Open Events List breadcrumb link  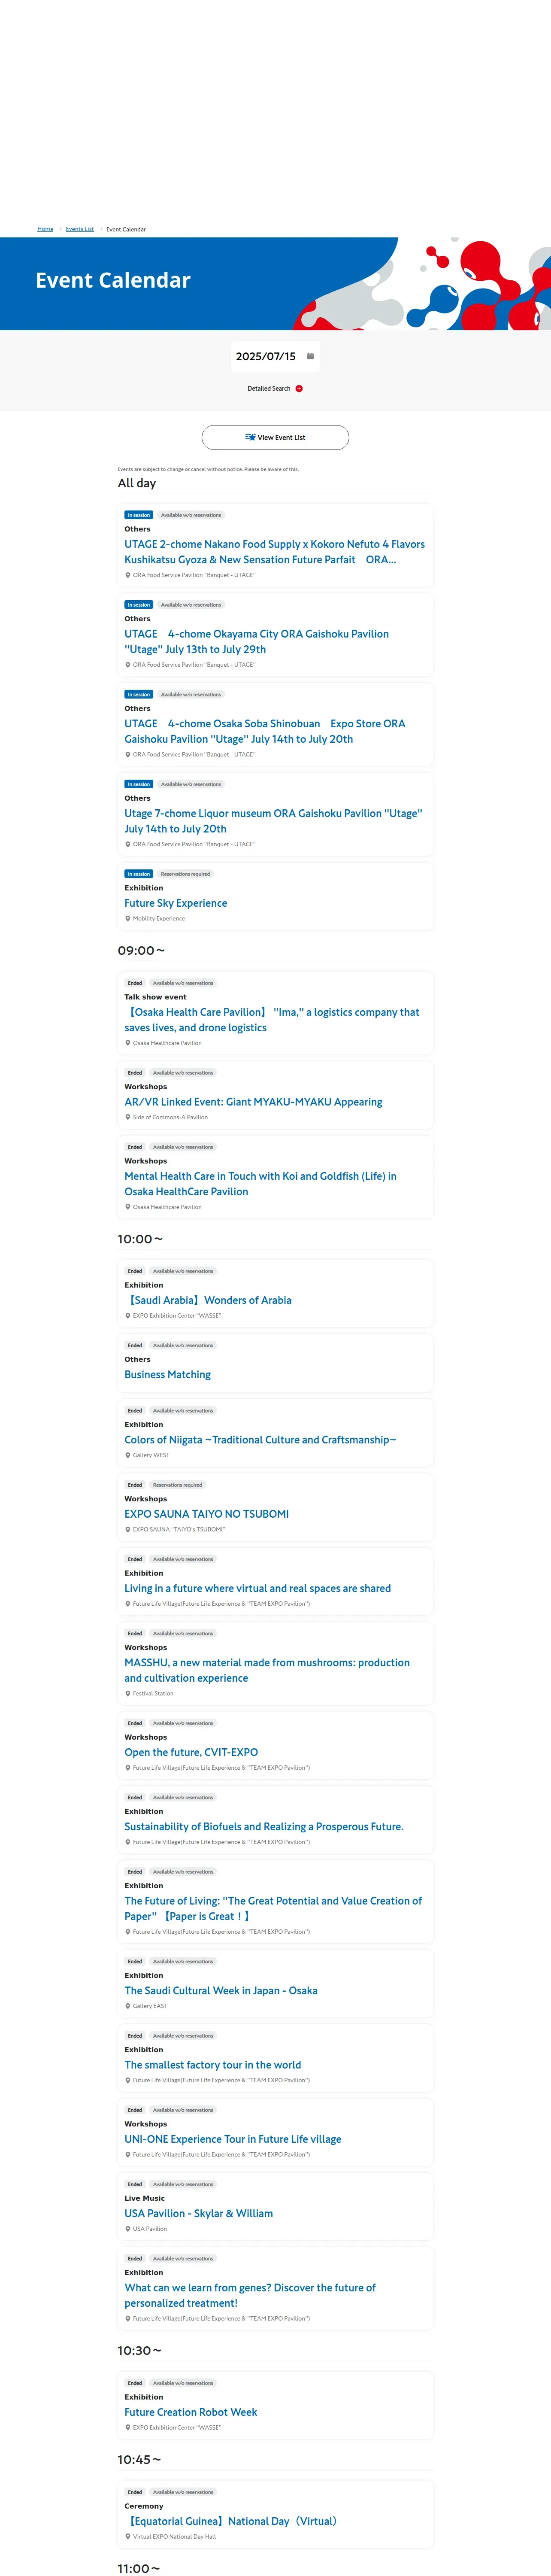coord(80,229)
